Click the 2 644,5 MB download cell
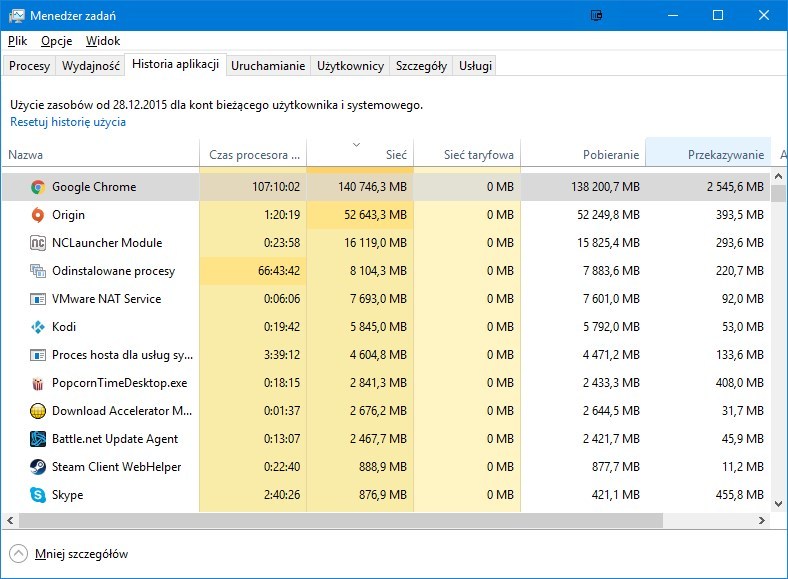The height and width of the screenshot is (579, 788). pos(583,411)
